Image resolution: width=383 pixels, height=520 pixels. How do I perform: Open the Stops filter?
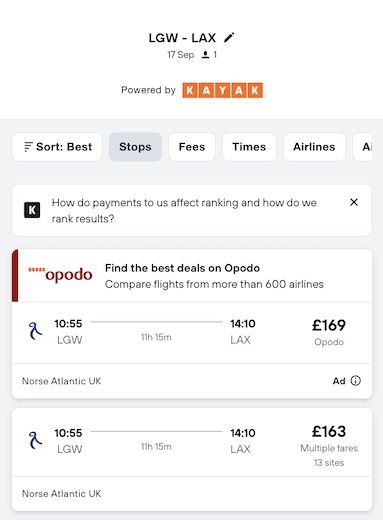click(135, 147)
